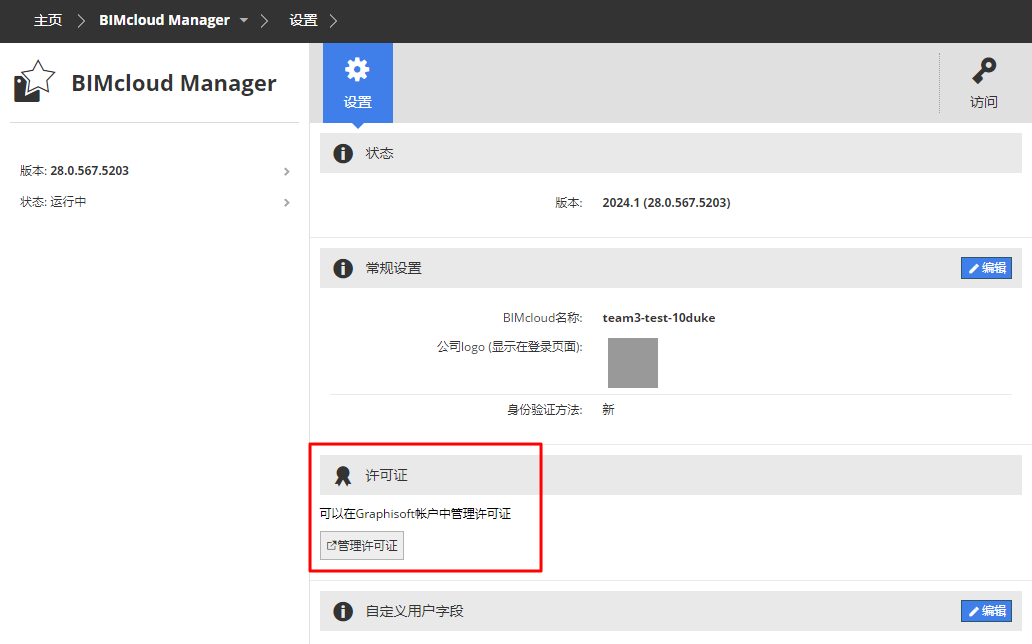Image resolution: width=1032 pixels, height=644 pixels.
Task: Click the 公司logo (显示在登录页面): label
Action: tap(509, 347)
